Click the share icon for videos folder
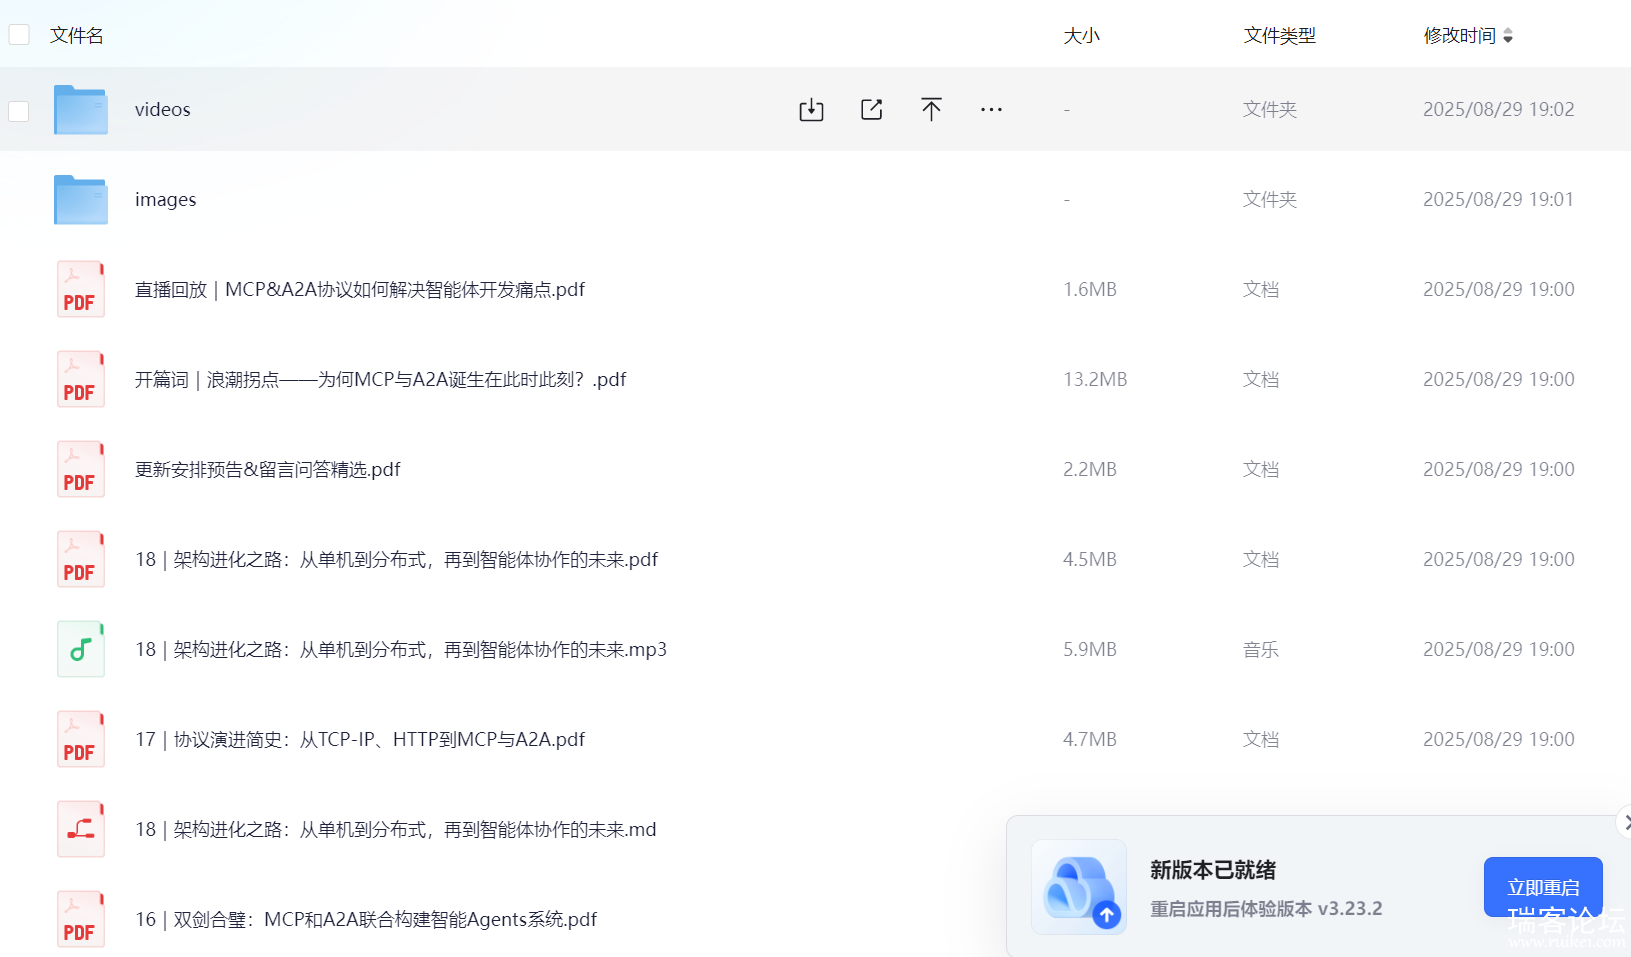1631x957 pixels. click(x=871, y=110)
